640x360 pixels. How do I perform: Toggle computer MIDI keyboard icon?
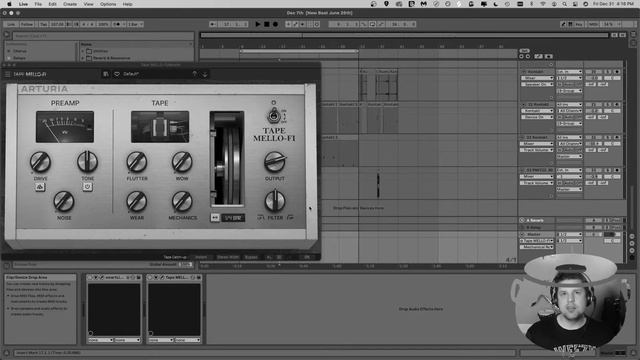pyautogui.click(x=571, y=24)
